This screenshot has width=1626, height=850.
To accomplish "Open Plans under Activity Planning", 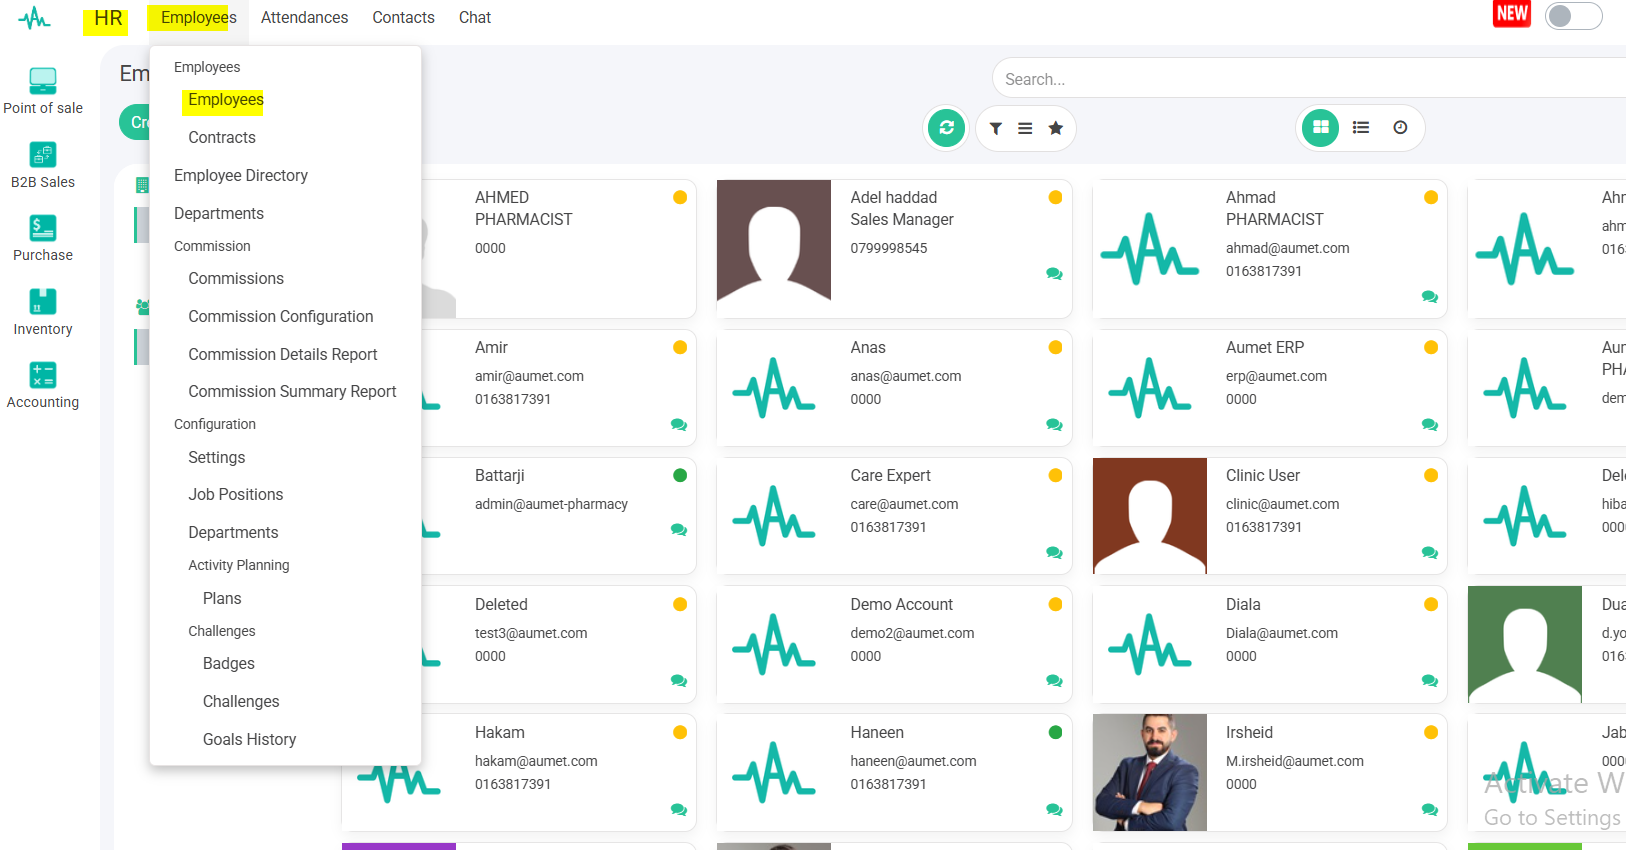I will pyautogui.click(x=222, y=599).
